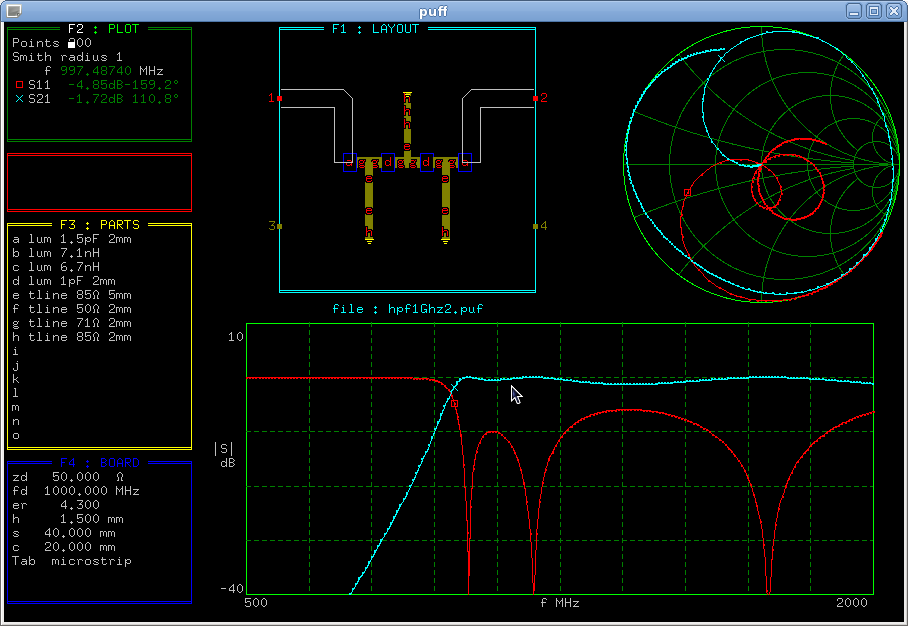This screenshot has width=908, height=626.
Task: Click the ground symbol atop the center stub
Action: tap(407, 94)
